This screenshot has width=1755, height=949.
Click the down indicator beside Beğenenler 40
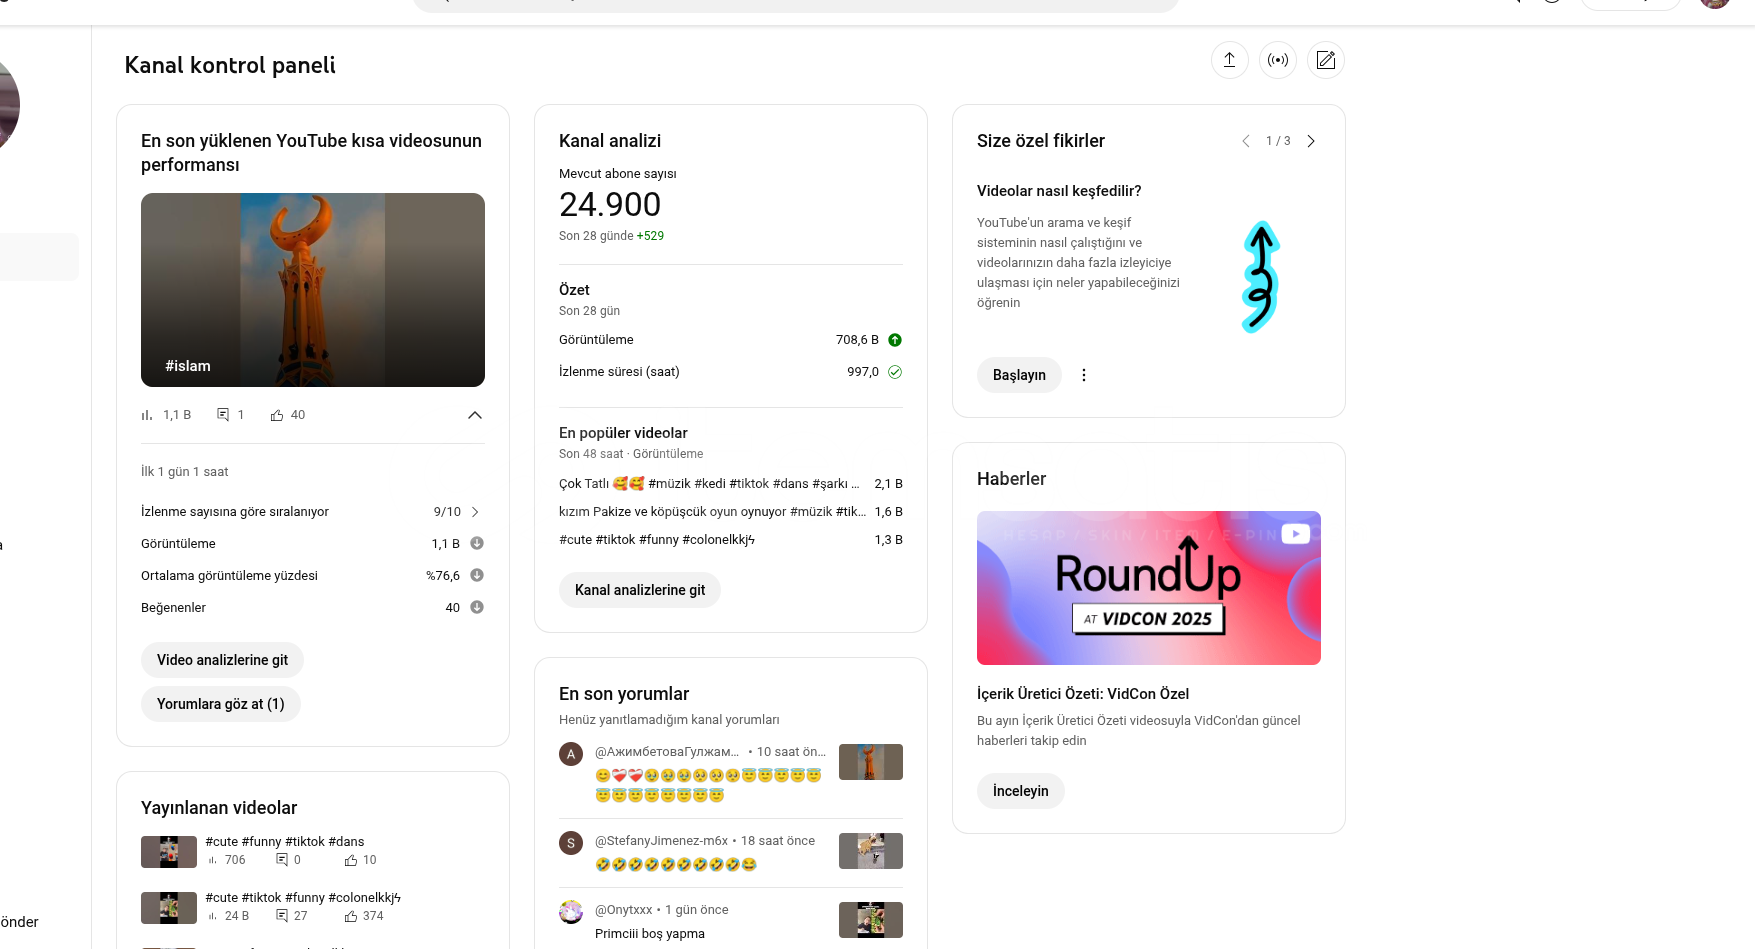coord(477,607)
